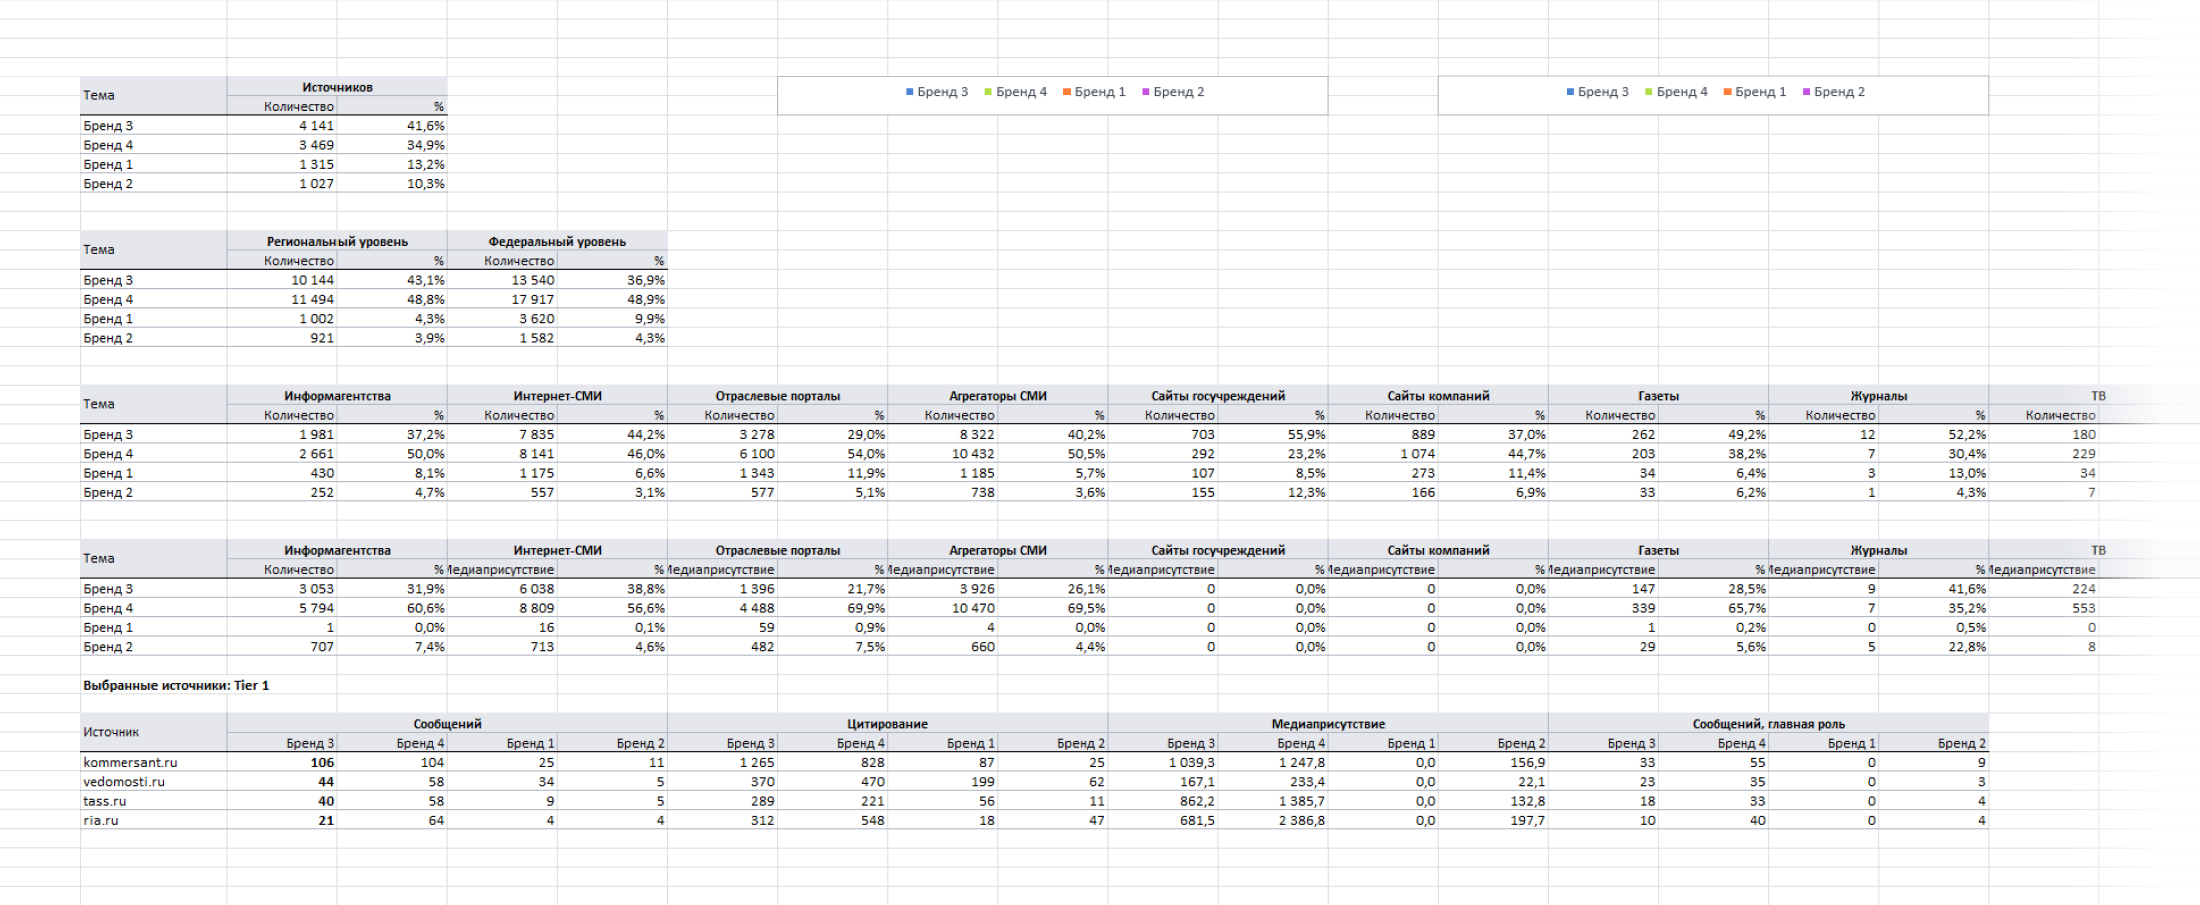Click the 'Цитирование' header cell
The width and height of the screenshot is (2200, 905).
click(887, 724)
